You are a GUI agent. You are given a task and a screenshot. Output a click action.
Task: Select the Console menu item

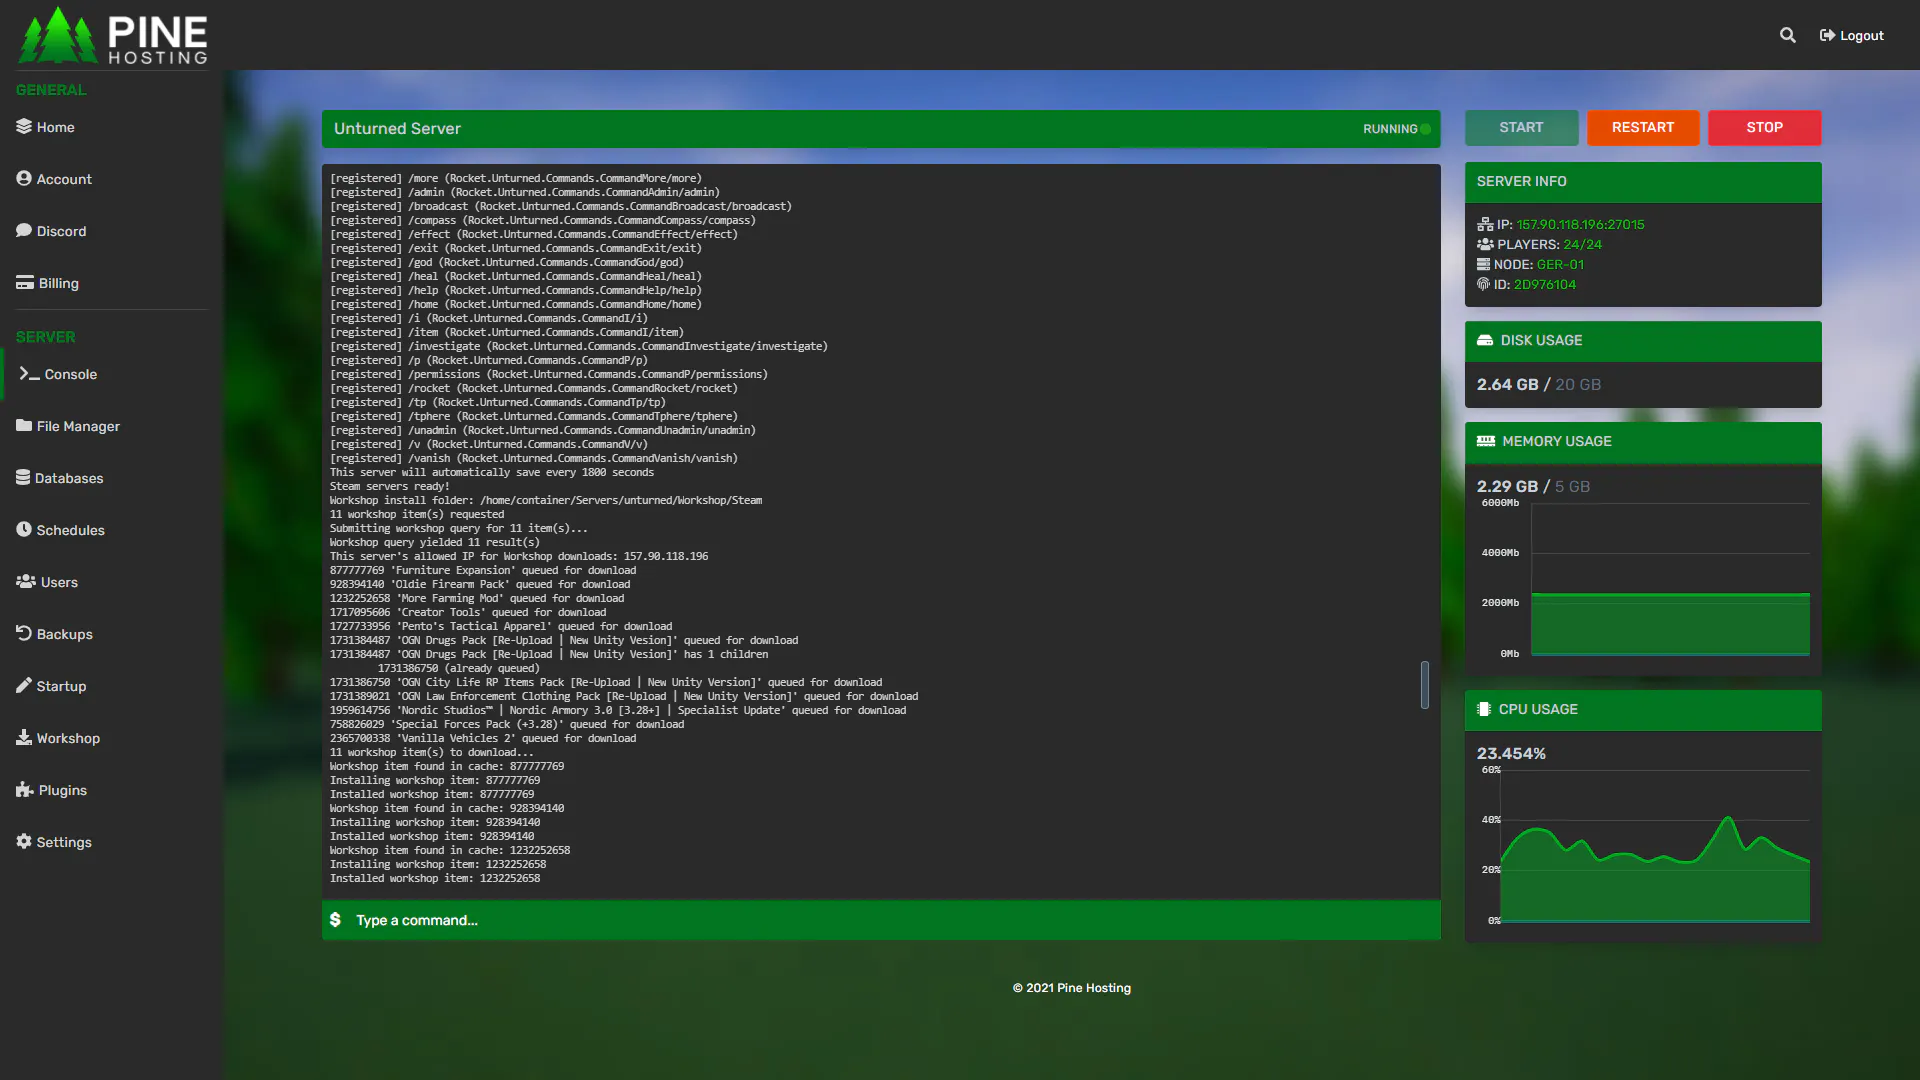pyautogui.click(x=71, y=374)
